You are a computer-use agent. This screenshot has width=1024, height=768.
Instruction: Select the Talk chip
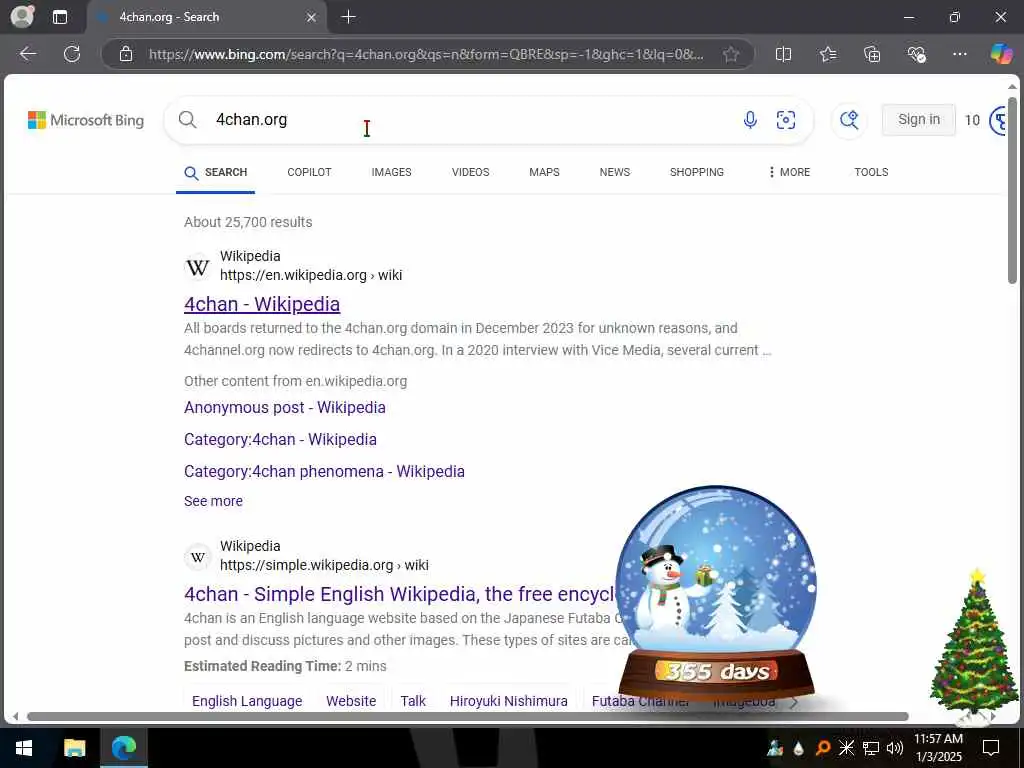(413, 701)
